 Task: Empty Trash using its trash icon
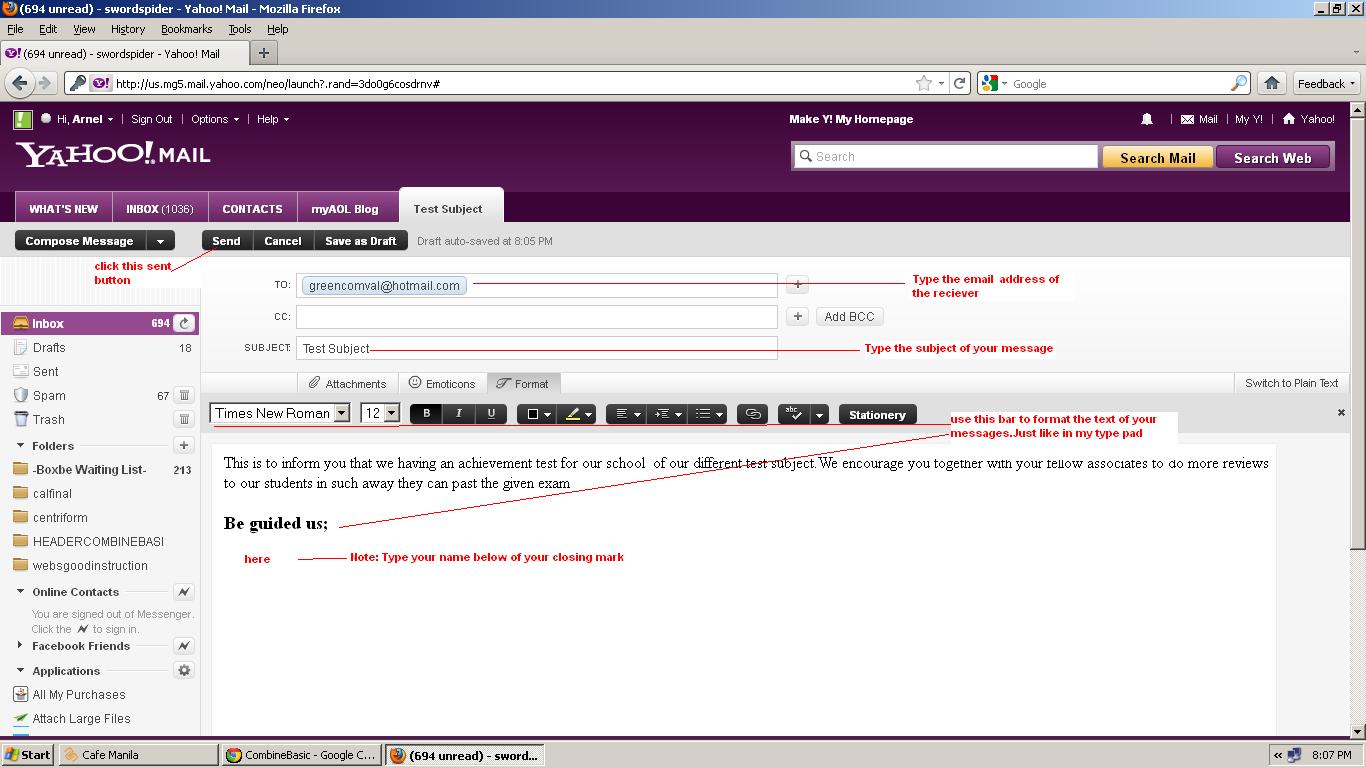[x=184, y=419]
